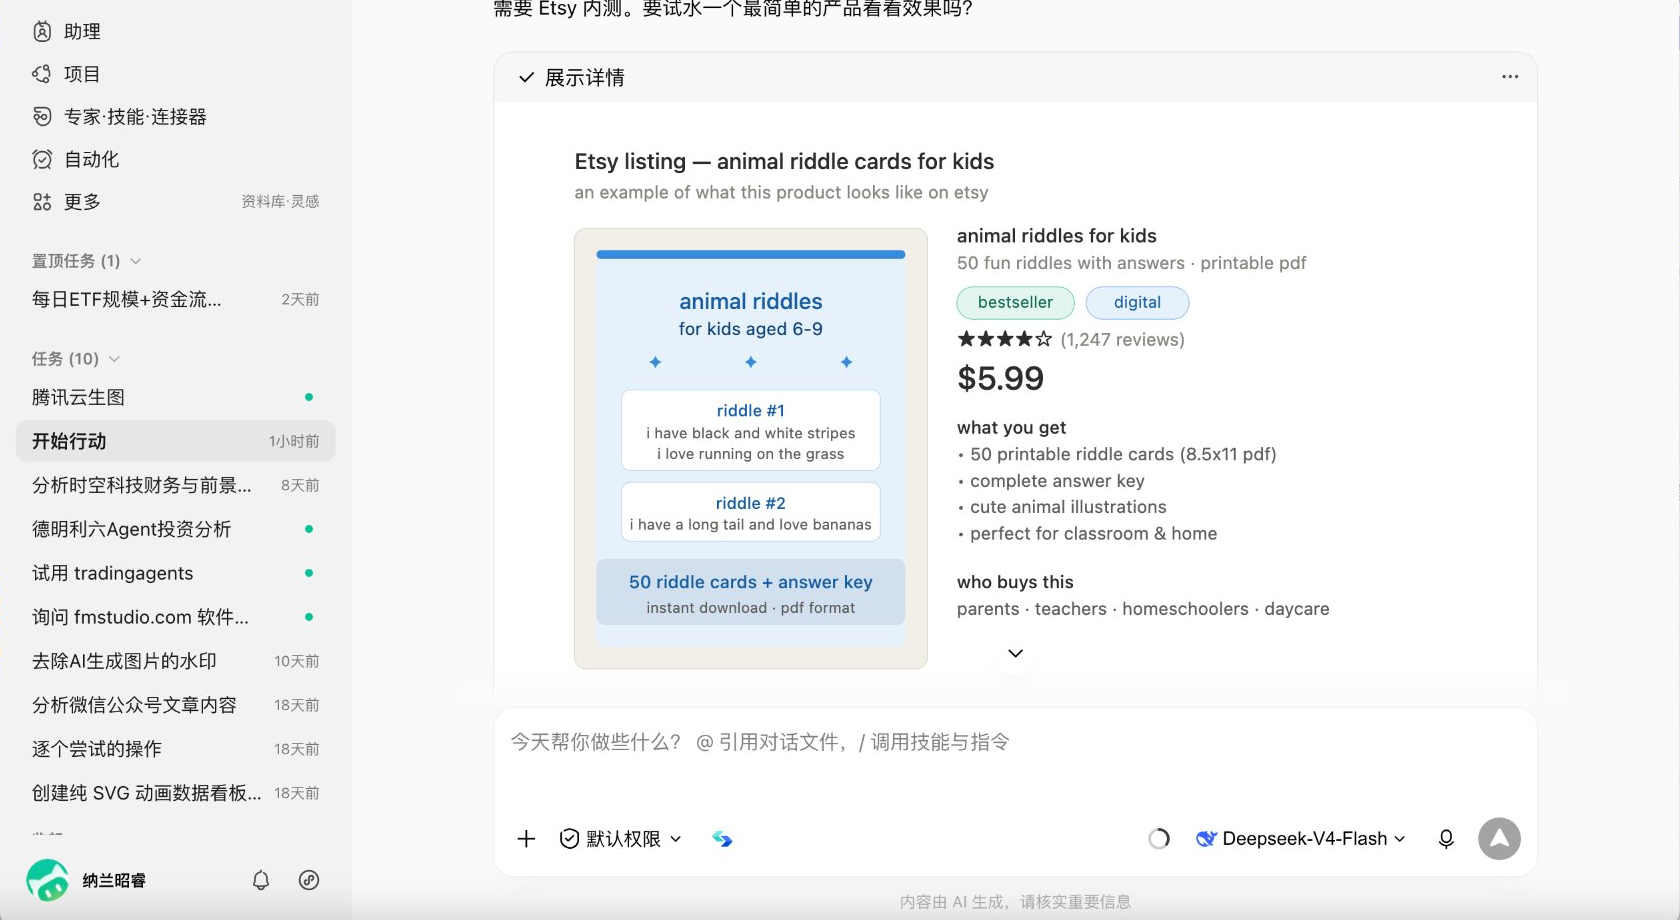Open the 项目 projects section

[67, 74]
